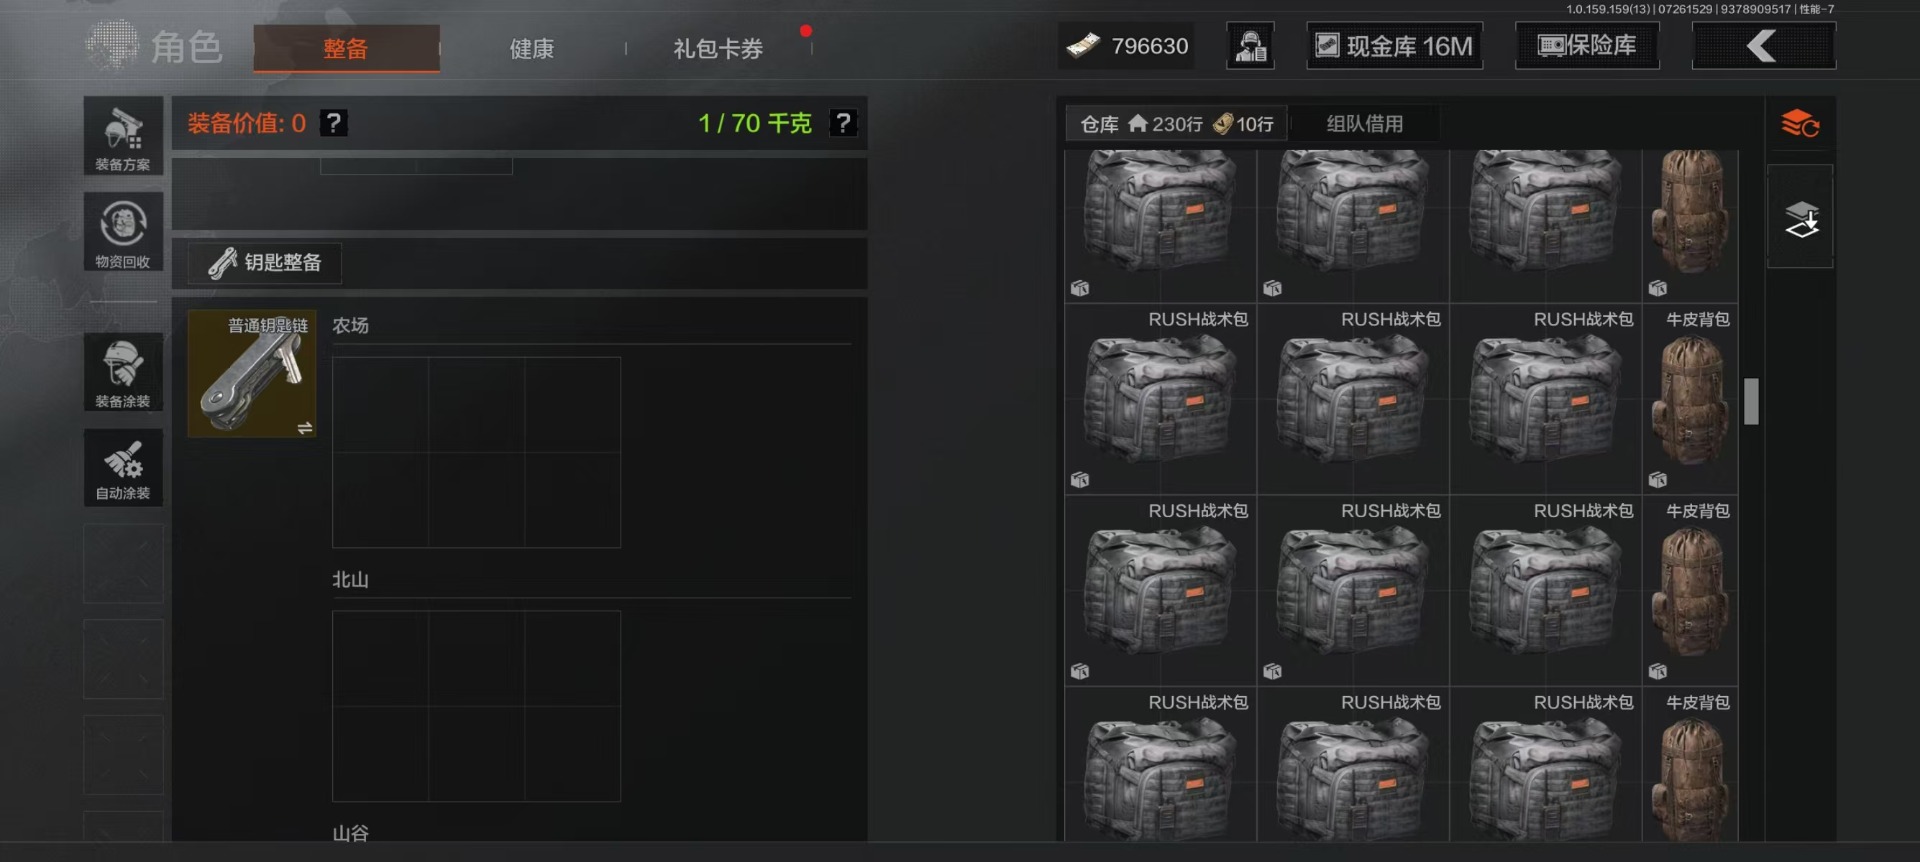Open the 保险库 button
The image size is (1920, 862).
point(1587,46)
